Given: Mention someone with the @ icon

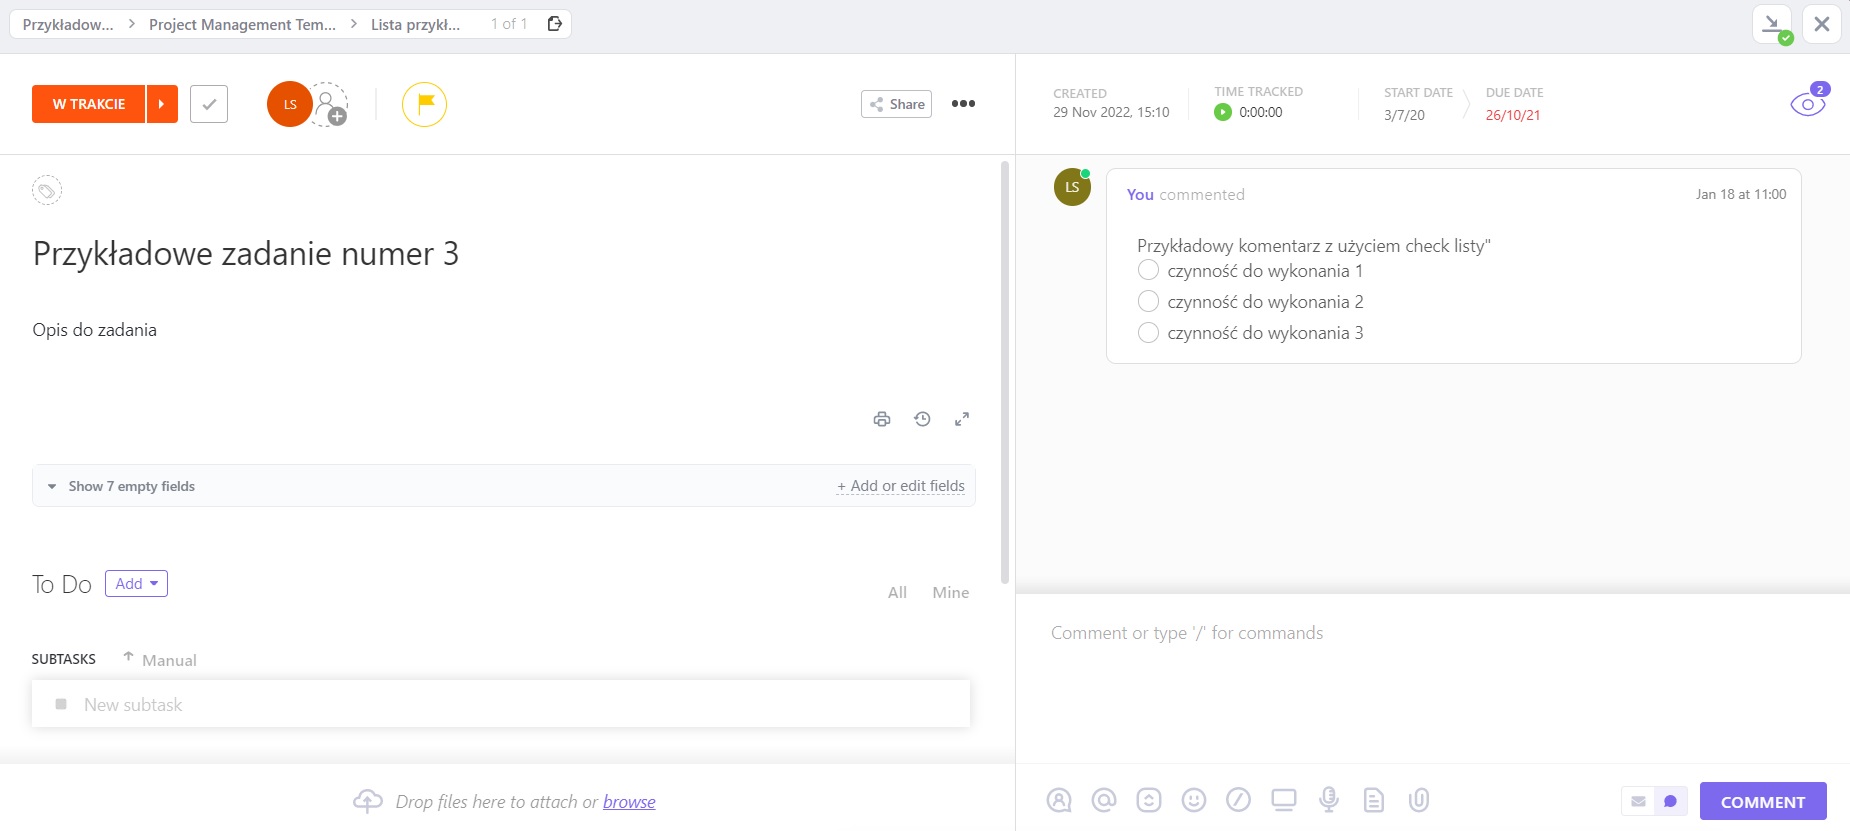Looking at the screenshot, I should tap(1104, 800).
